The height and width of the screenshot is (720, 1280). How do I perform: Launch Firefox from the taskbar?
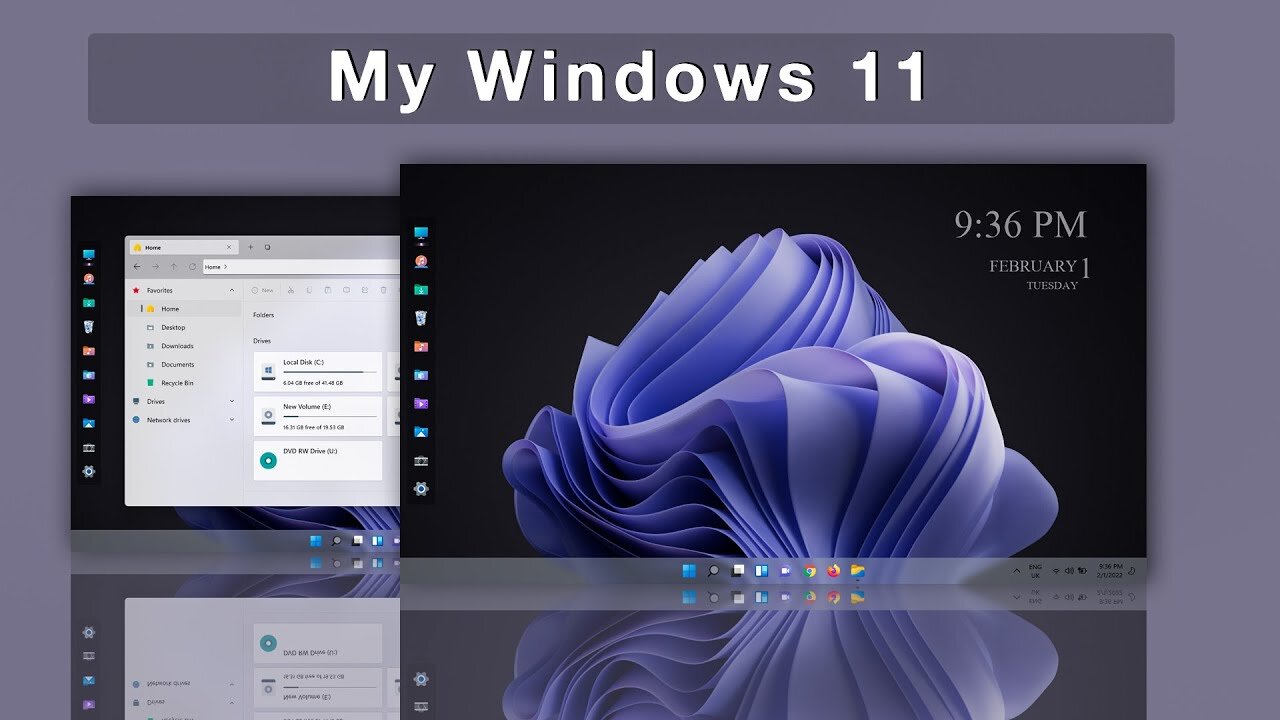(x=834, y=571)
